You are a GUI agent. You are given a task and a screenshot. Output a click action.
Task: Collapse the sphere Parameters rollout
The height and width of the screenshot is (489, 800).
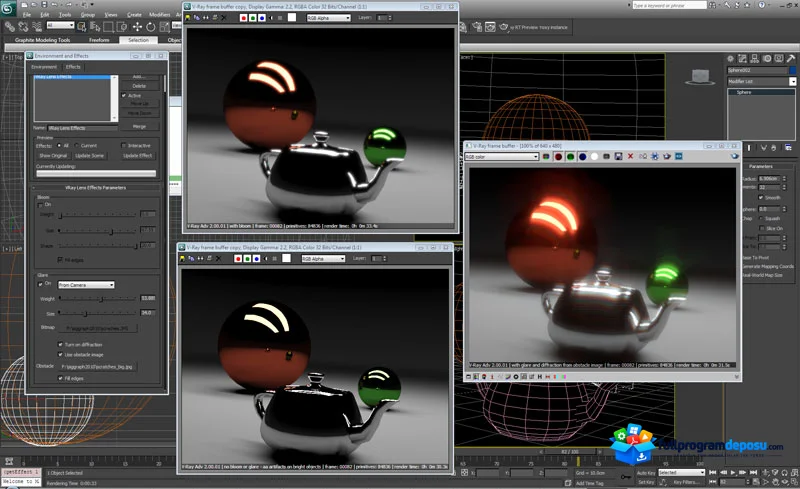click(x=760, y=166)
